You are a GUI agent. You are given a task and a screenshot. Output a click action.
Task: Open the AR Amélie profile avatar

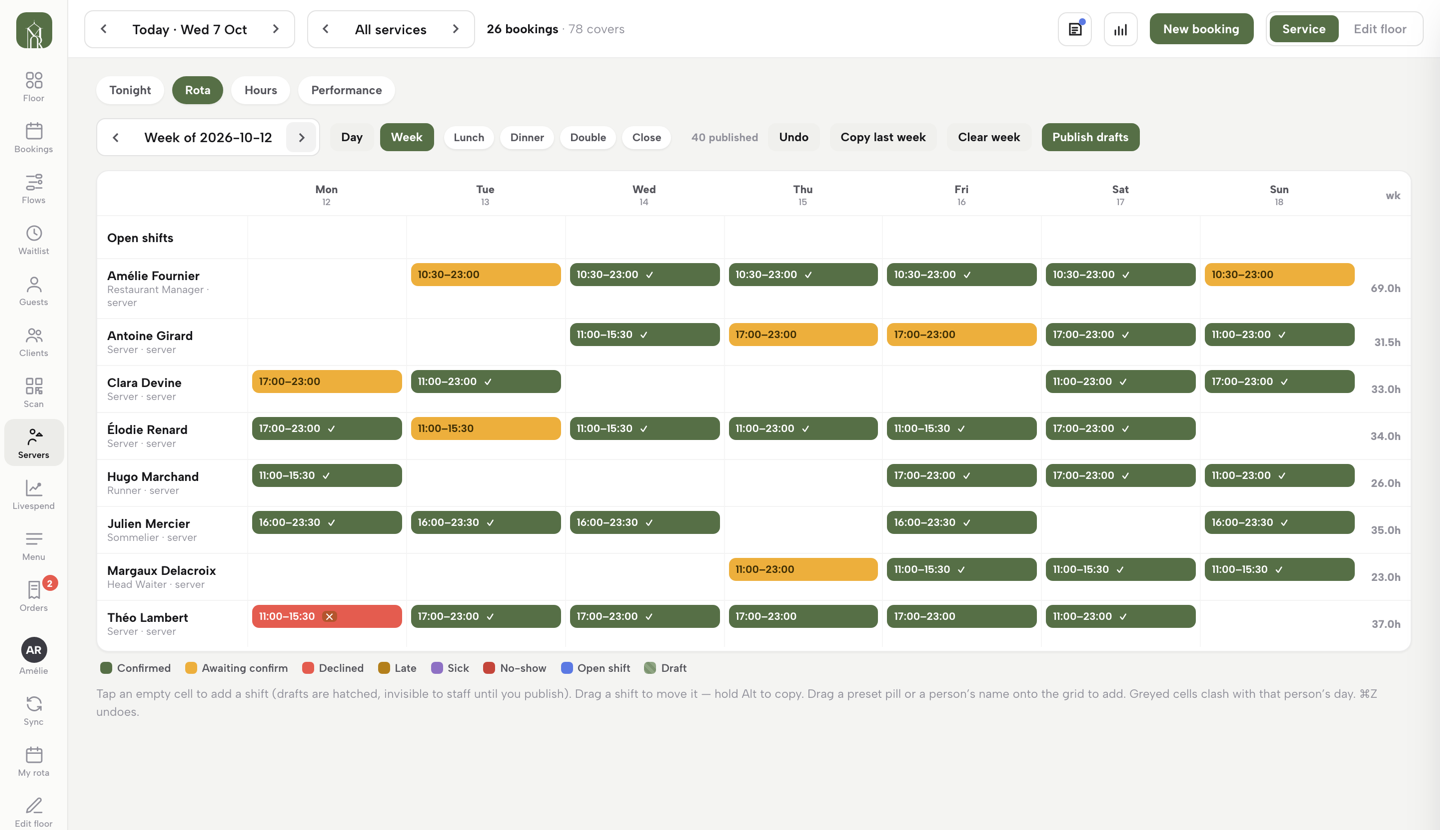[34, 650]
